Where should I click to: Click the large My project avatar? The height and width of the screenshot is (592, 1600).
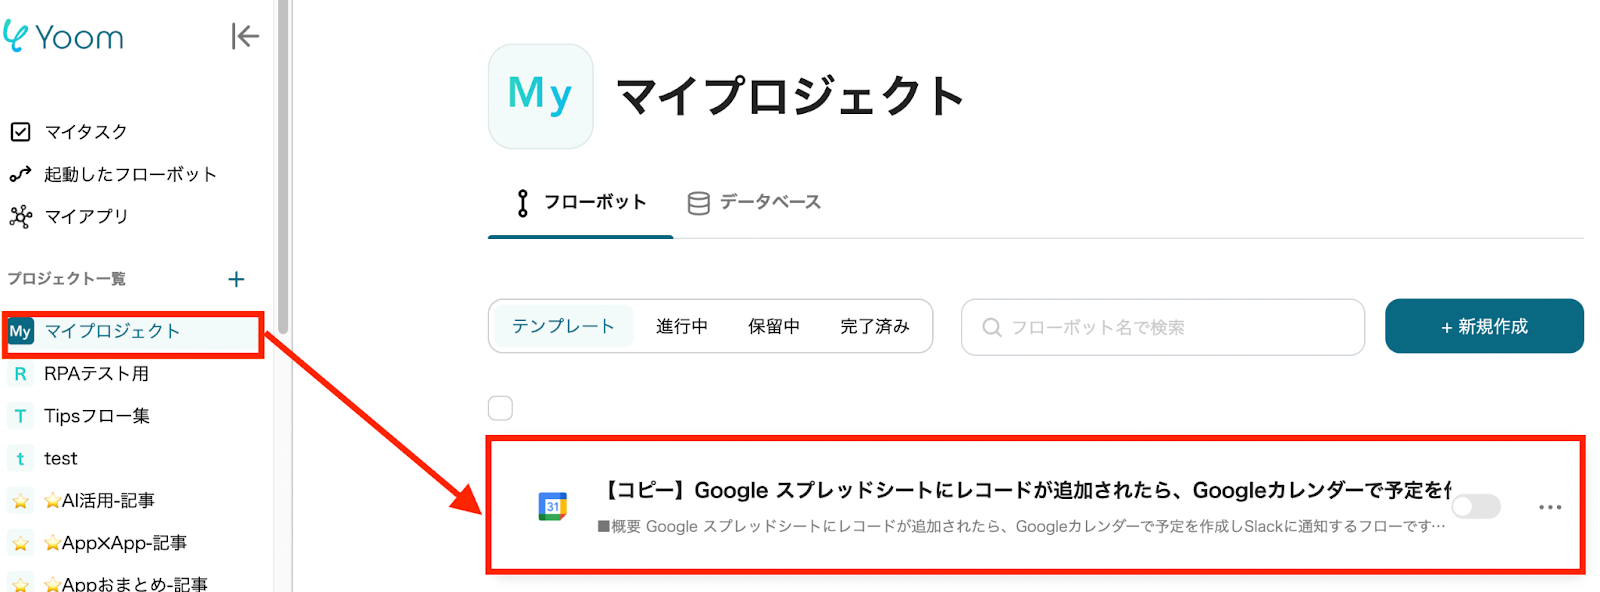(x=540, y=96)
